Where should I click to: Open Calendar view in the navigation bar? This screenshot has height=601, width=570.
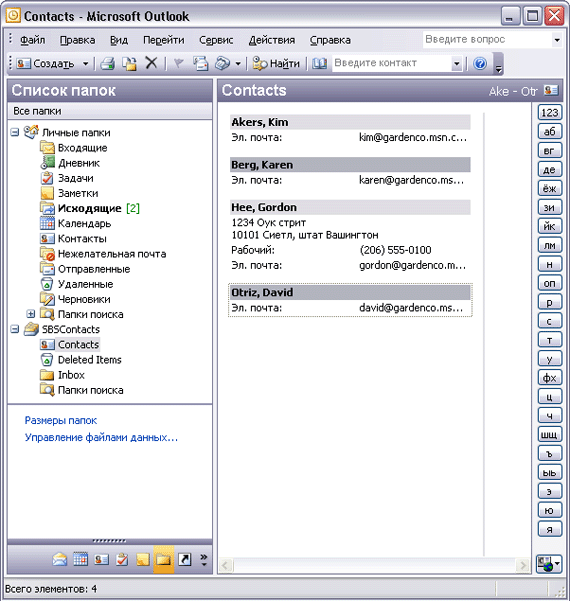[80, 560]
